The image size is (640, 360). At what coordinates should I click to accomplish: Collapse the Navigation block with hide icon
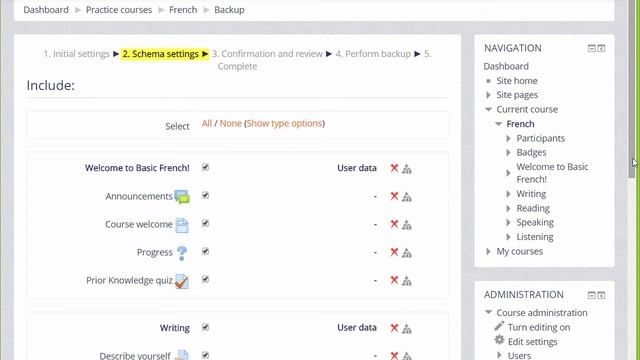click(x=591, y=48)
